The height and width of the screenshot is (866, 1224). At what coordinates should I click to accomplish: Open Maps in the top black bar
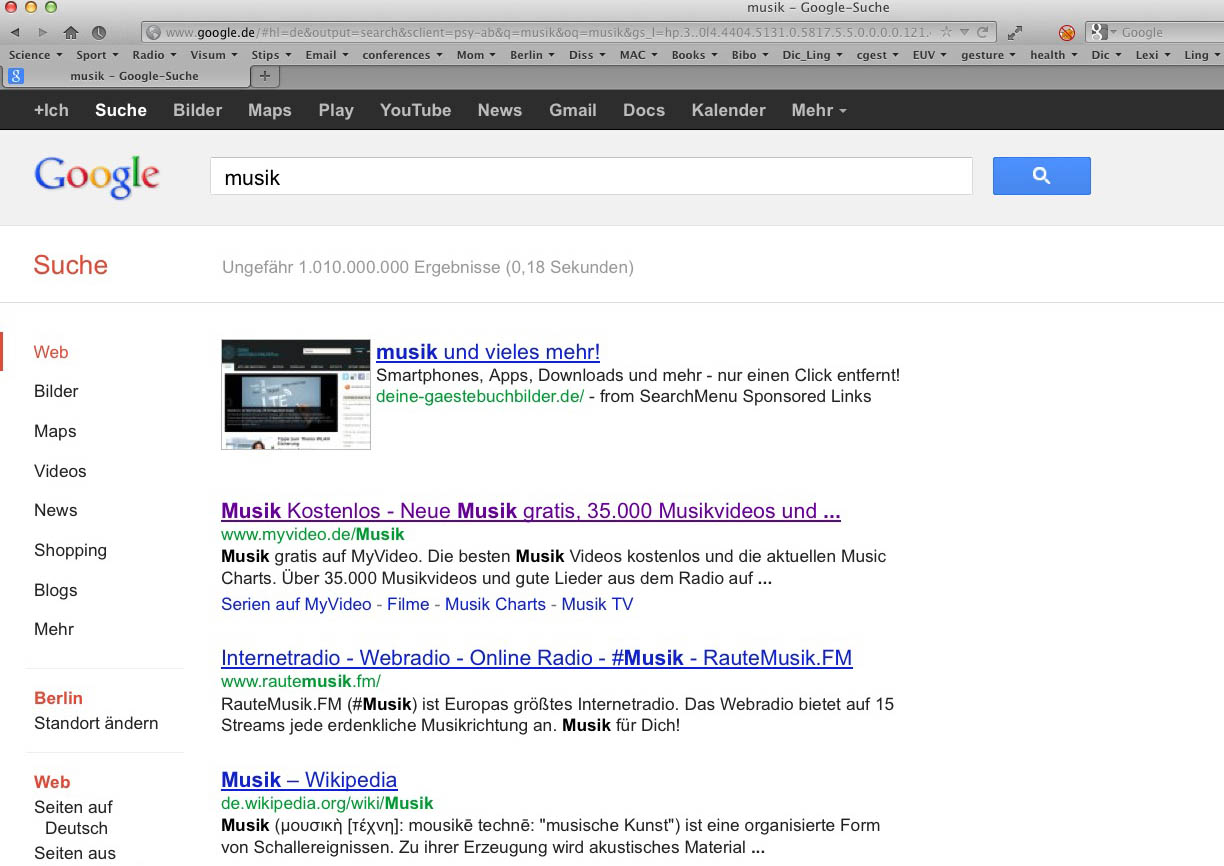point(270,110)
